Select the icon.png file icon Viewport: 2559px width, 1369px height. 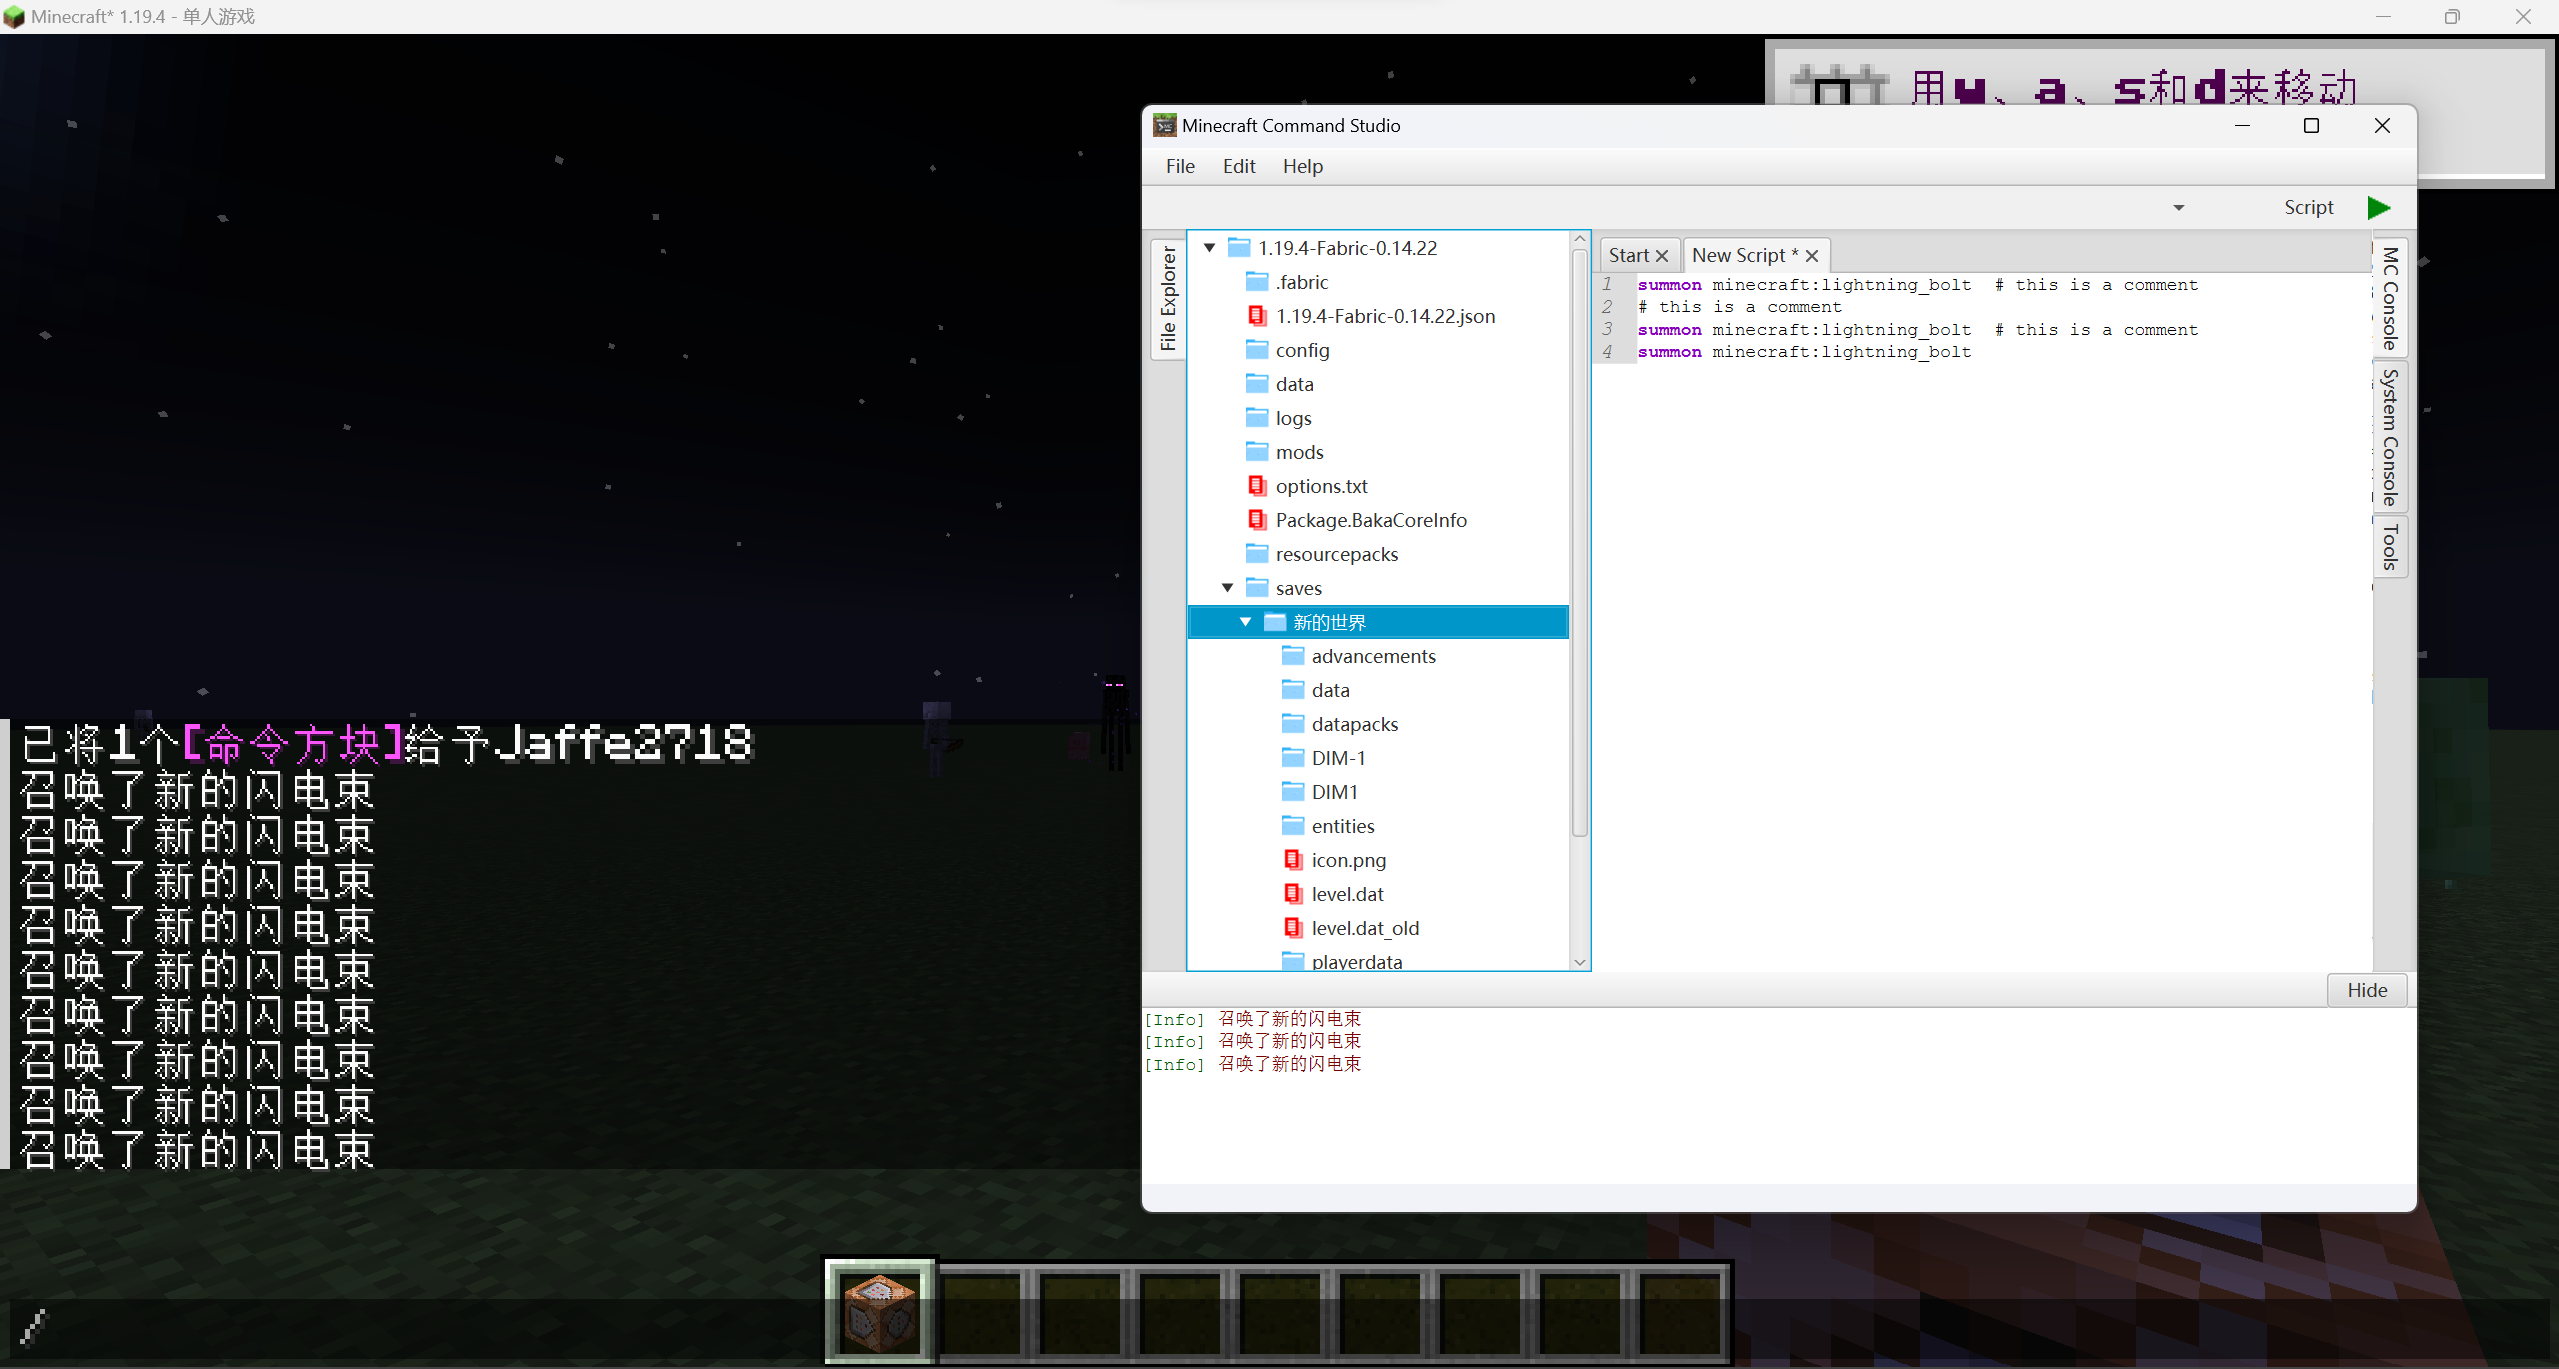pos(1293,859)
